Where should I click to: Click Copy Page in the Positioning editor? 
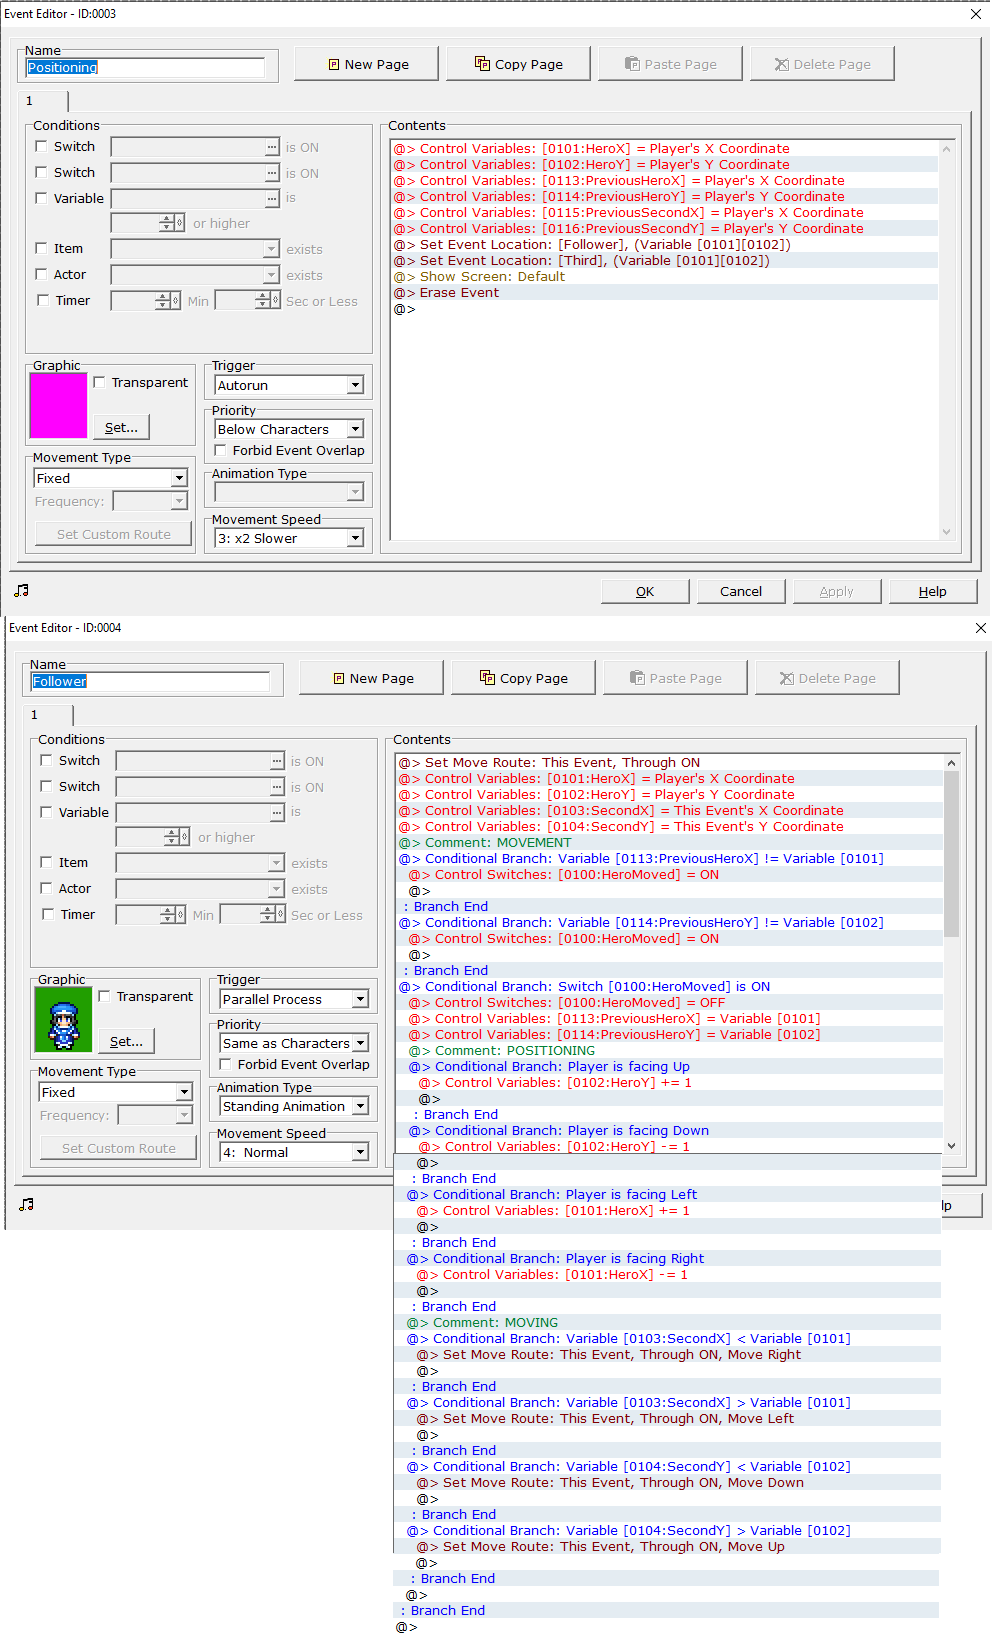tap(518, 64)
